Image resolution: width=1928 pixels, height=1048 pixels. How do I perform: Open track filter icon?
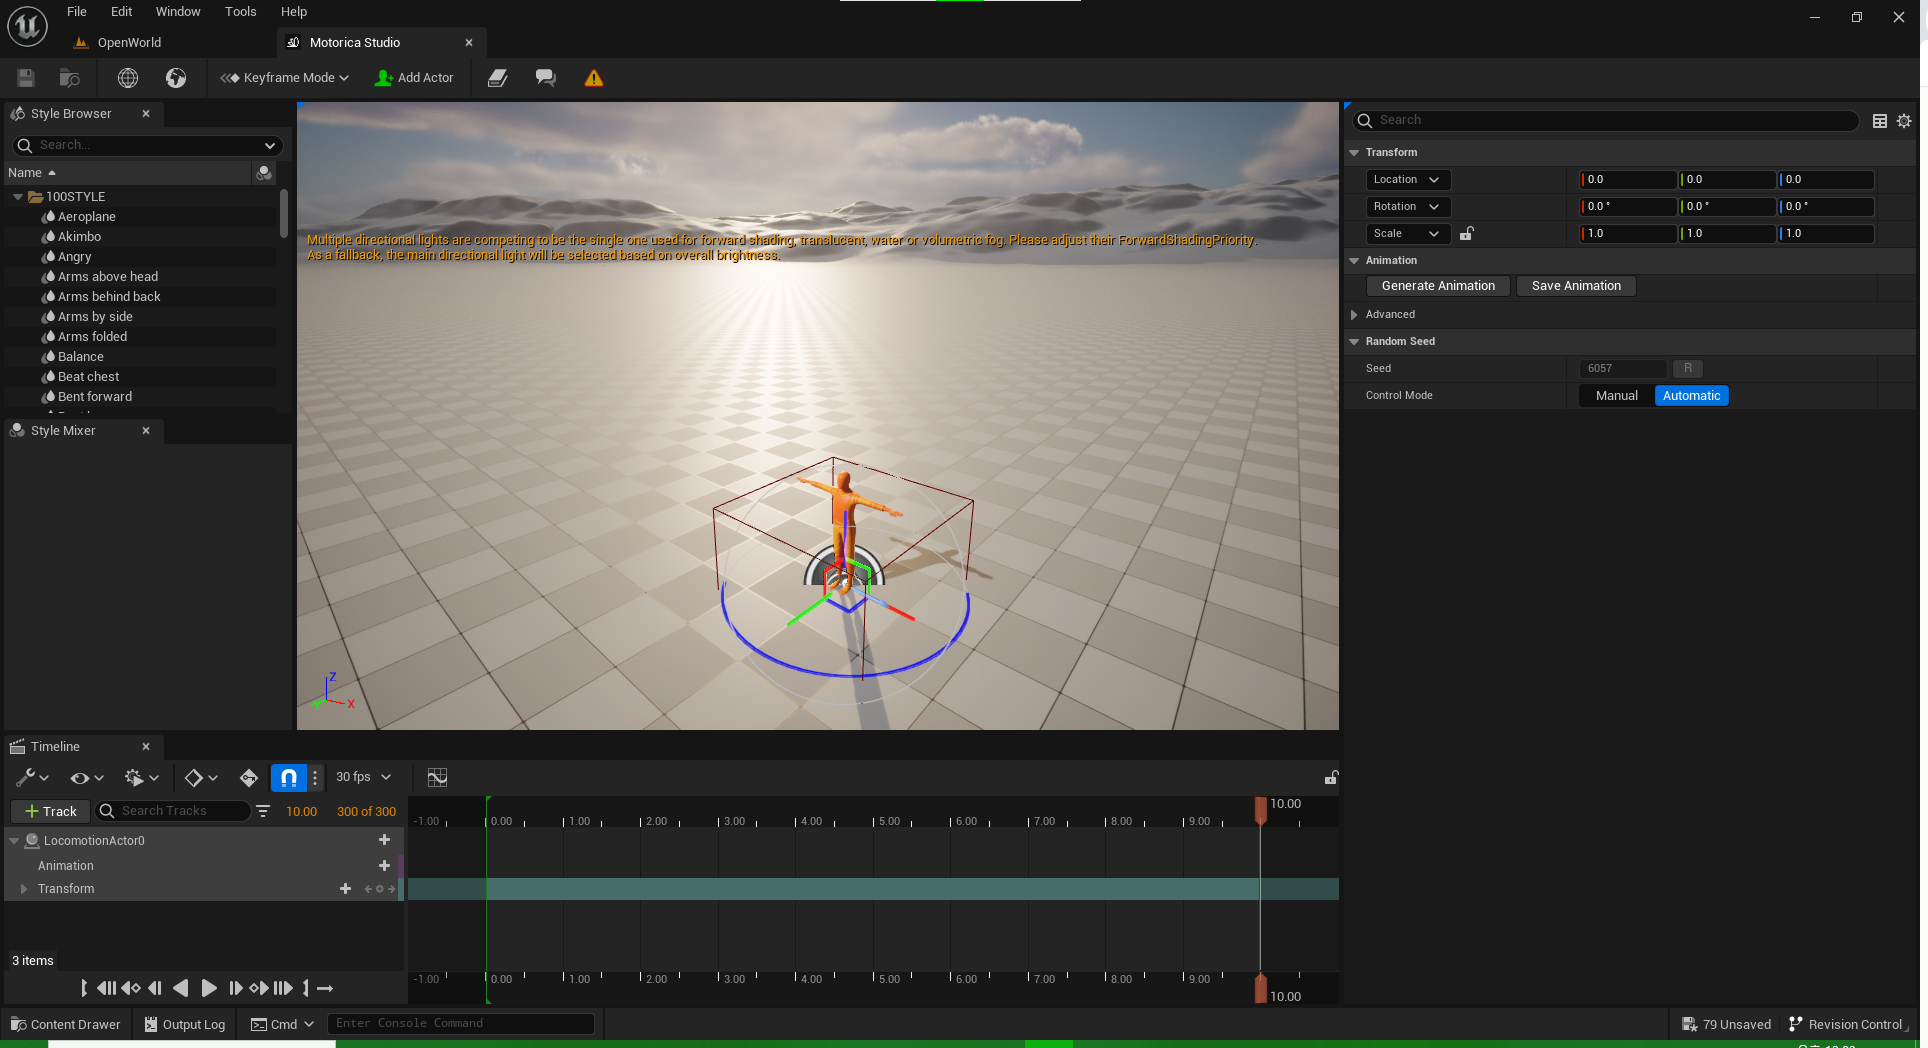coord(263,812)
